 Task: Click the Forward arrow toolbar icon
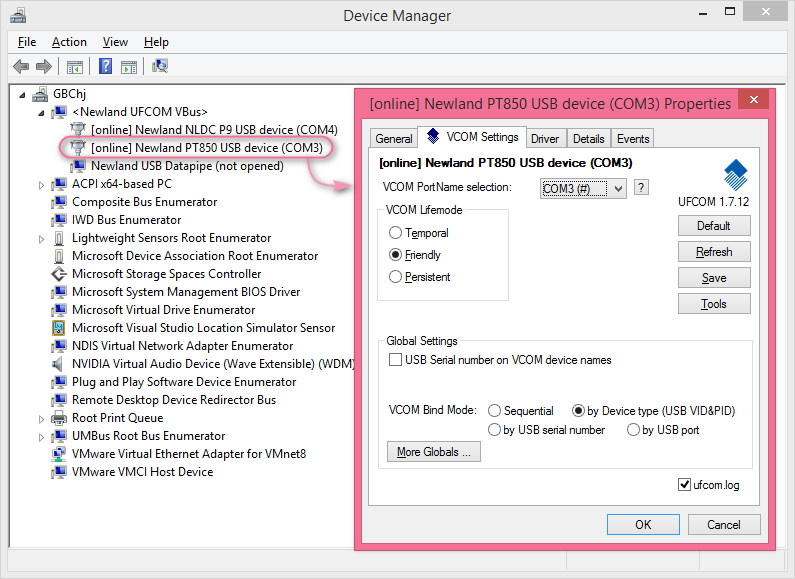(44, 66)
